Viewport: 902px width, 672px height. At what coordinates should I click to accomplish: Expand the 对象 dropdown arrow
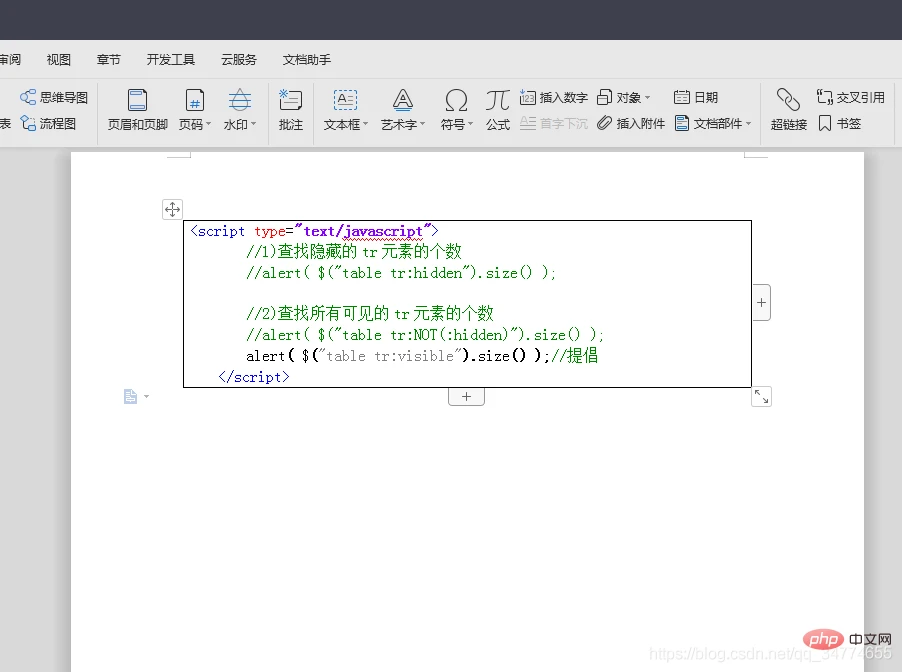[647, 98]
